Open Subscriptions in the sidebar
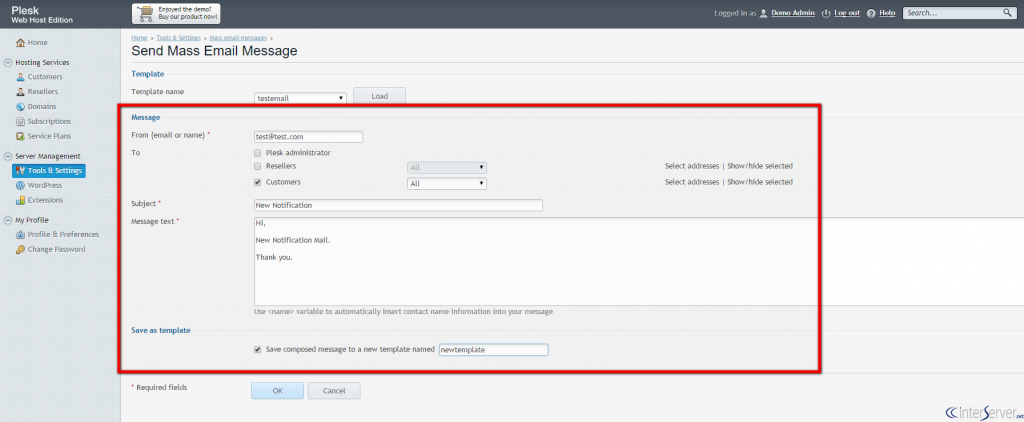 coord(50,122)
